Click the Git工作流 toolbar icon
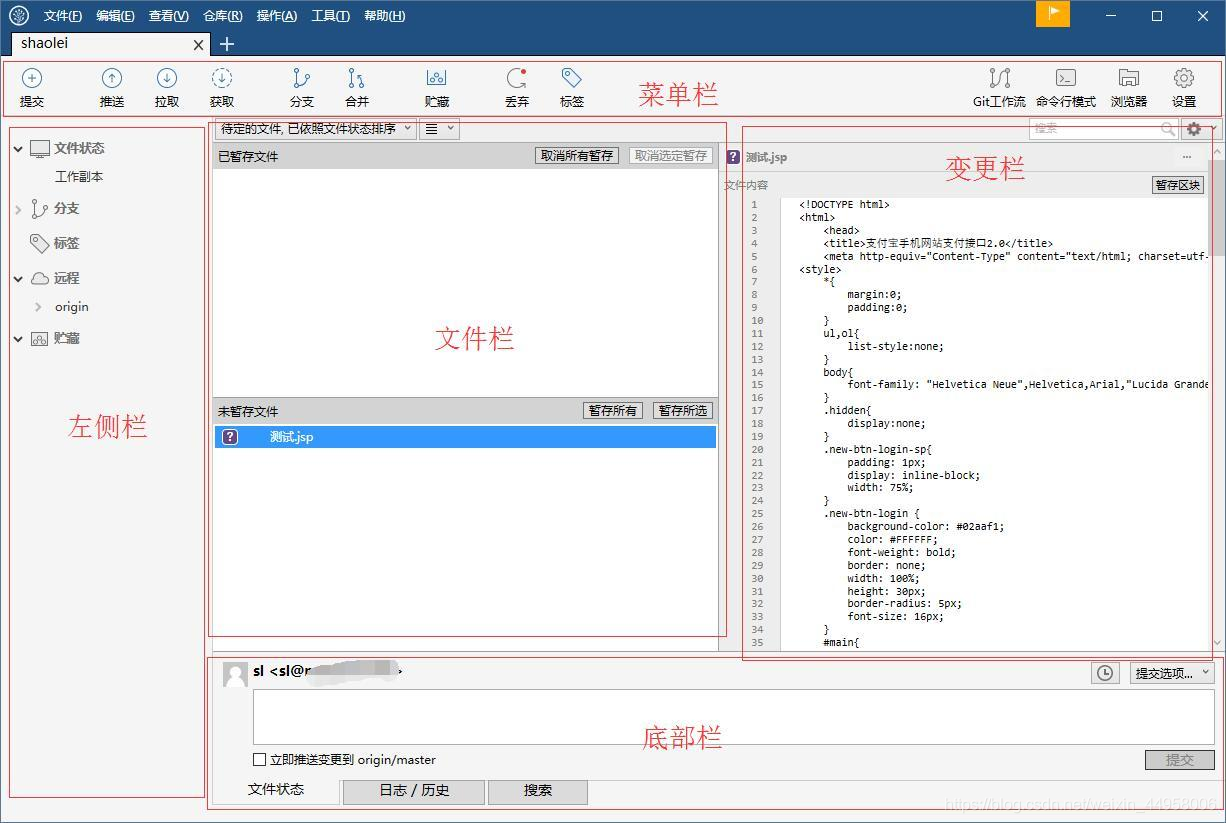This screenshot has width=1226, height=823. [x=999, y=79]
